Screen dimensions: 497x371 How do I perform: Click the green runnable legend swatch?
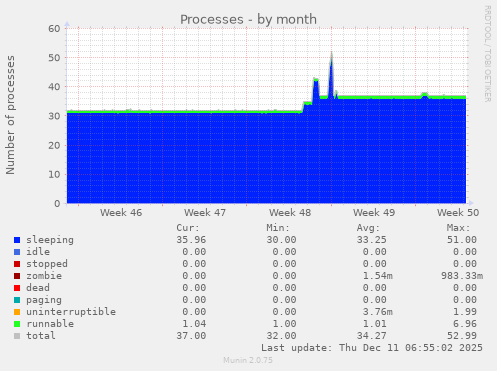17,324
